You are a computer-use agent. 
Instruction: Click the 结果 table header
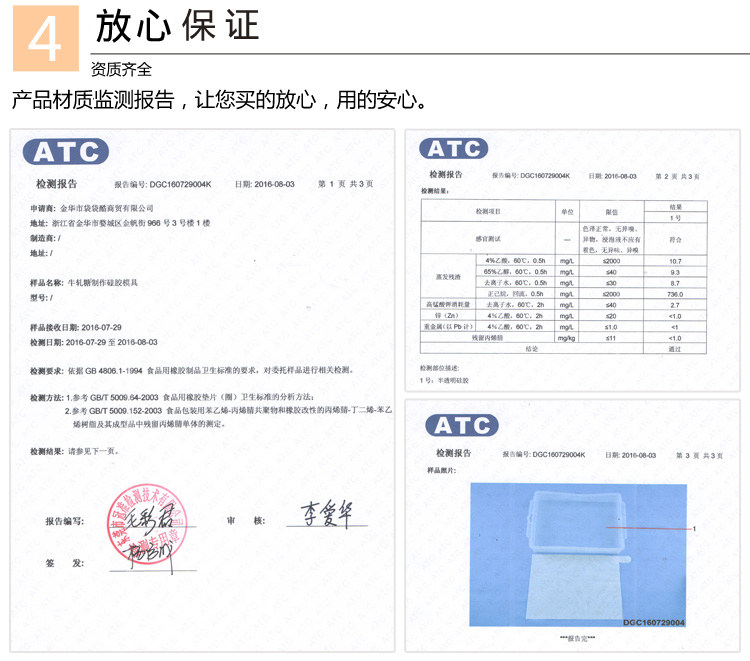click(675, 207)
